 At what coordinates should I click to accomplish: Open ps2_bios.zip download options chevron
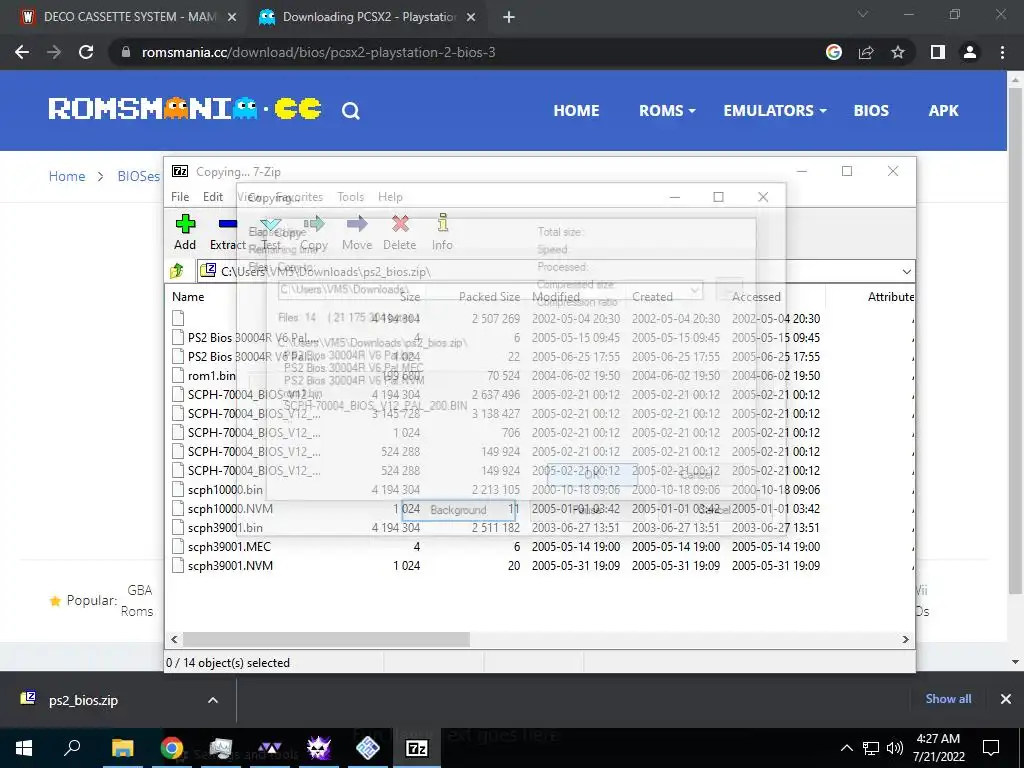(x=213, y=700)
